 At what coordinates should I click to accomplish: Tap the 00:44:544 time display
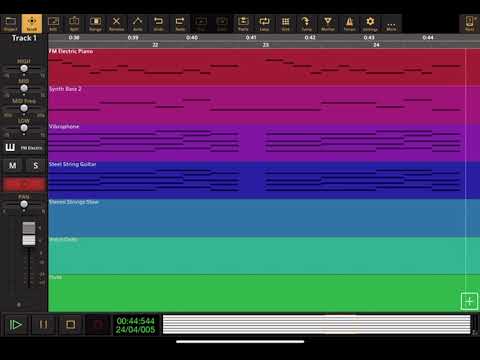point(136,321)
